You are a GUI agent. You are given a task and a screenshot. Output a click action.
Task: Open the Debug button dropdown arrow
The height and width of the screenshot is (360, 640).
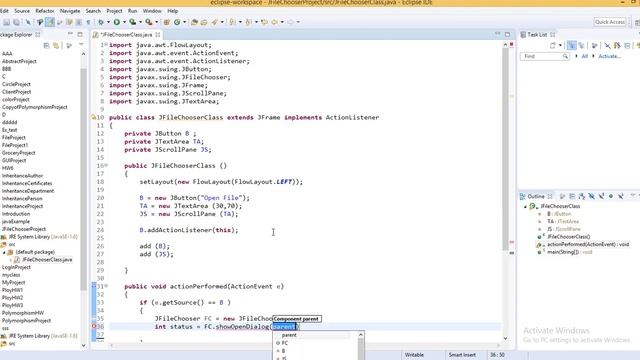(x=108, y=22)
